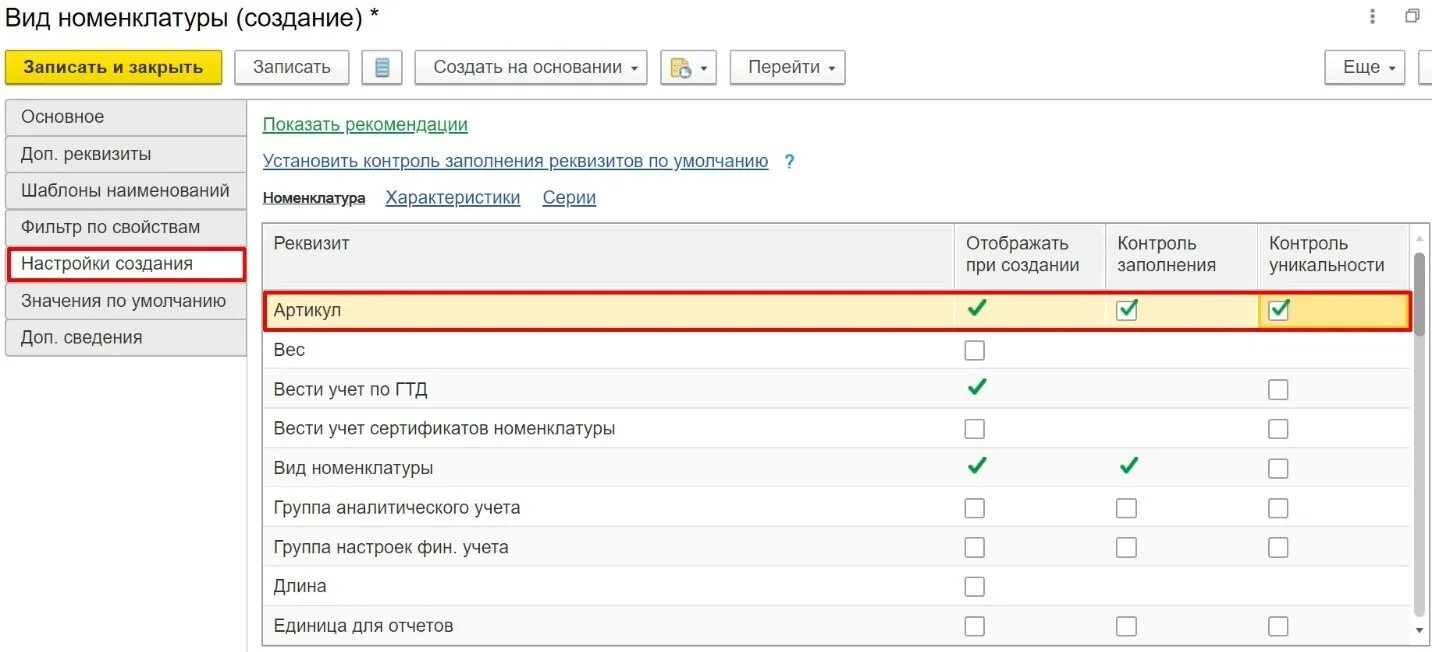Check Контроль заполнения for Группа аналитического учета
The height and width of the screenshot is (652, 1432).
pos(1126,508)
